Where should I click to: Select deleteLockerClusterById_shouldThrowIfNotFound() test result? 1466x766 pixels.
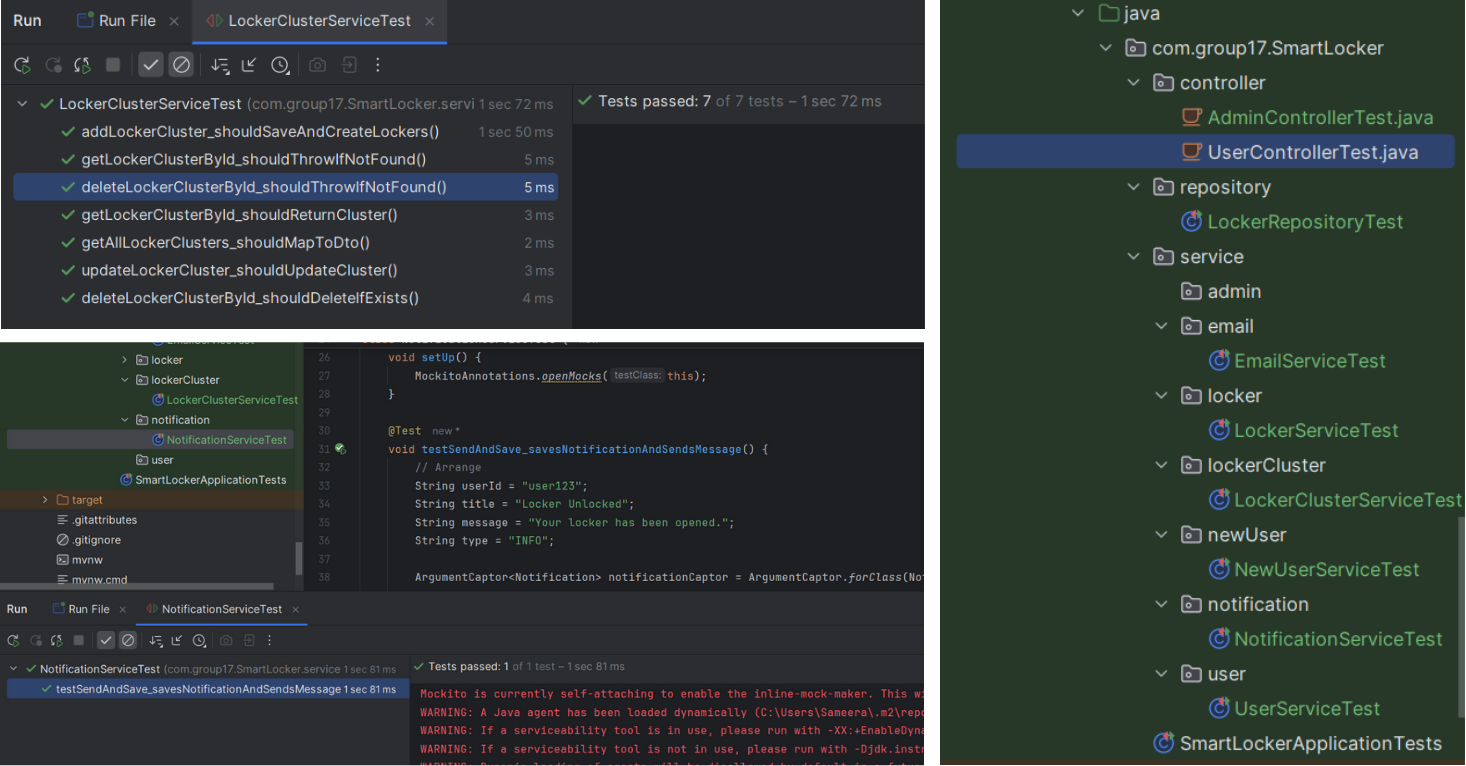(285, 187)
